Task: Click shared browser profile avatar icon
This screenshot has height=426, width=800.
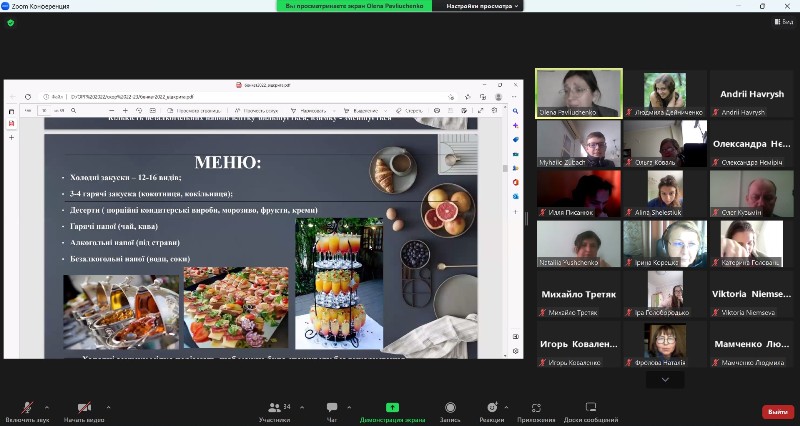Action: click(498, 97)
